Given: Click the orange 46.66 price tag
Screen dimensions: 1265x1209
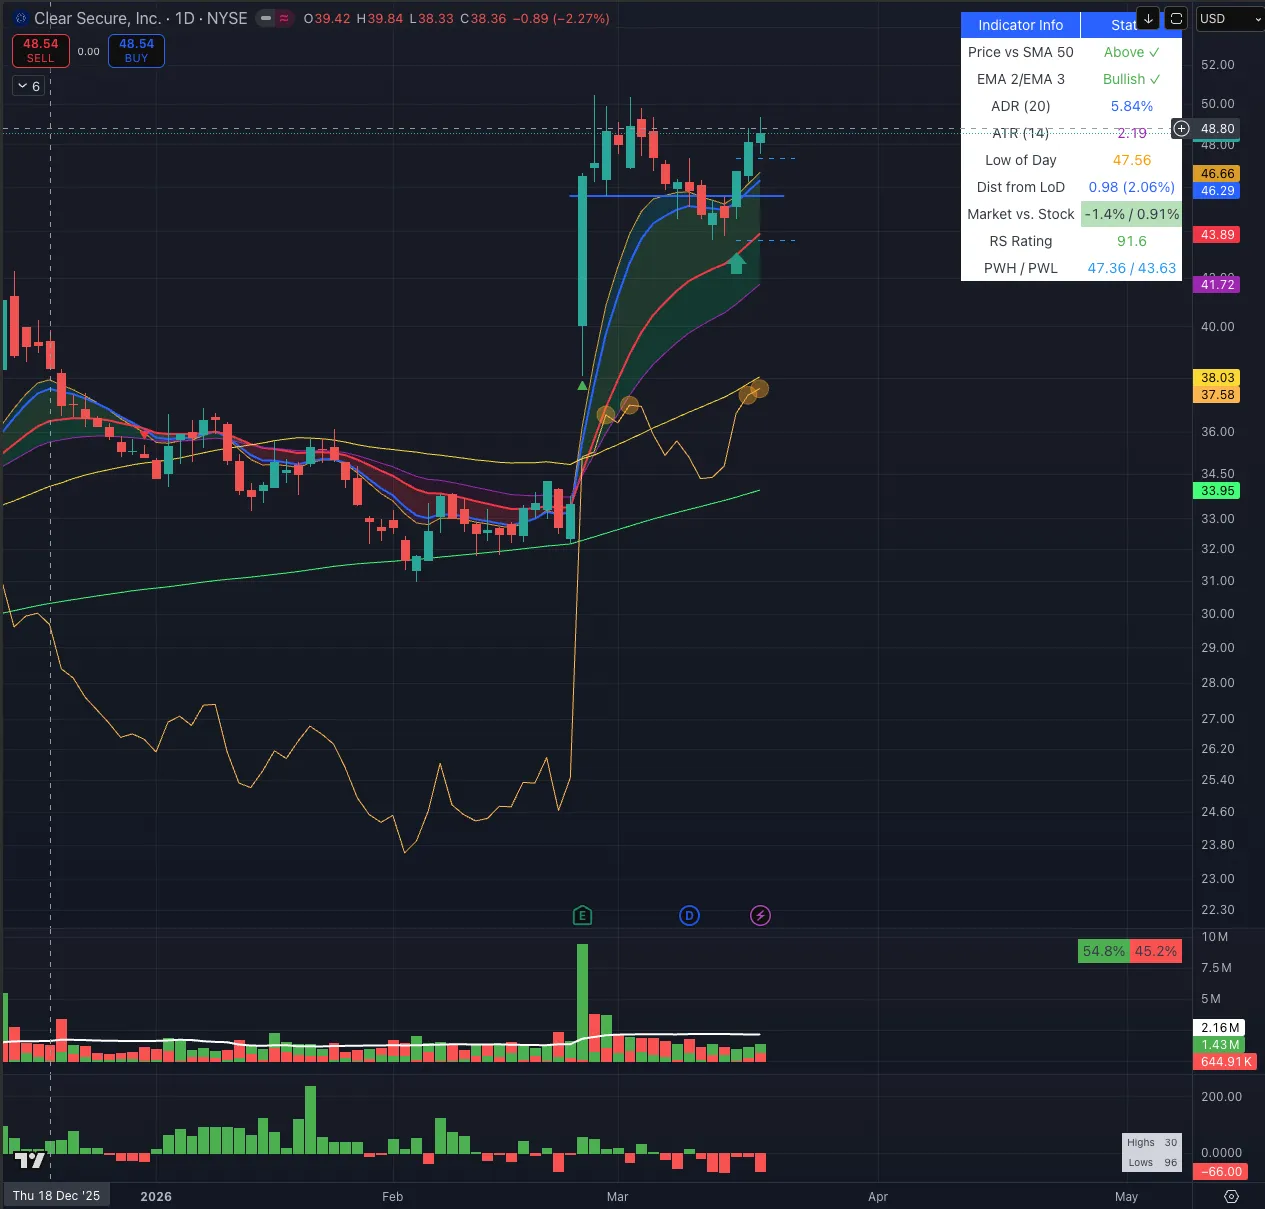Looking at the screenshot, I should [x=1217, y=174].
